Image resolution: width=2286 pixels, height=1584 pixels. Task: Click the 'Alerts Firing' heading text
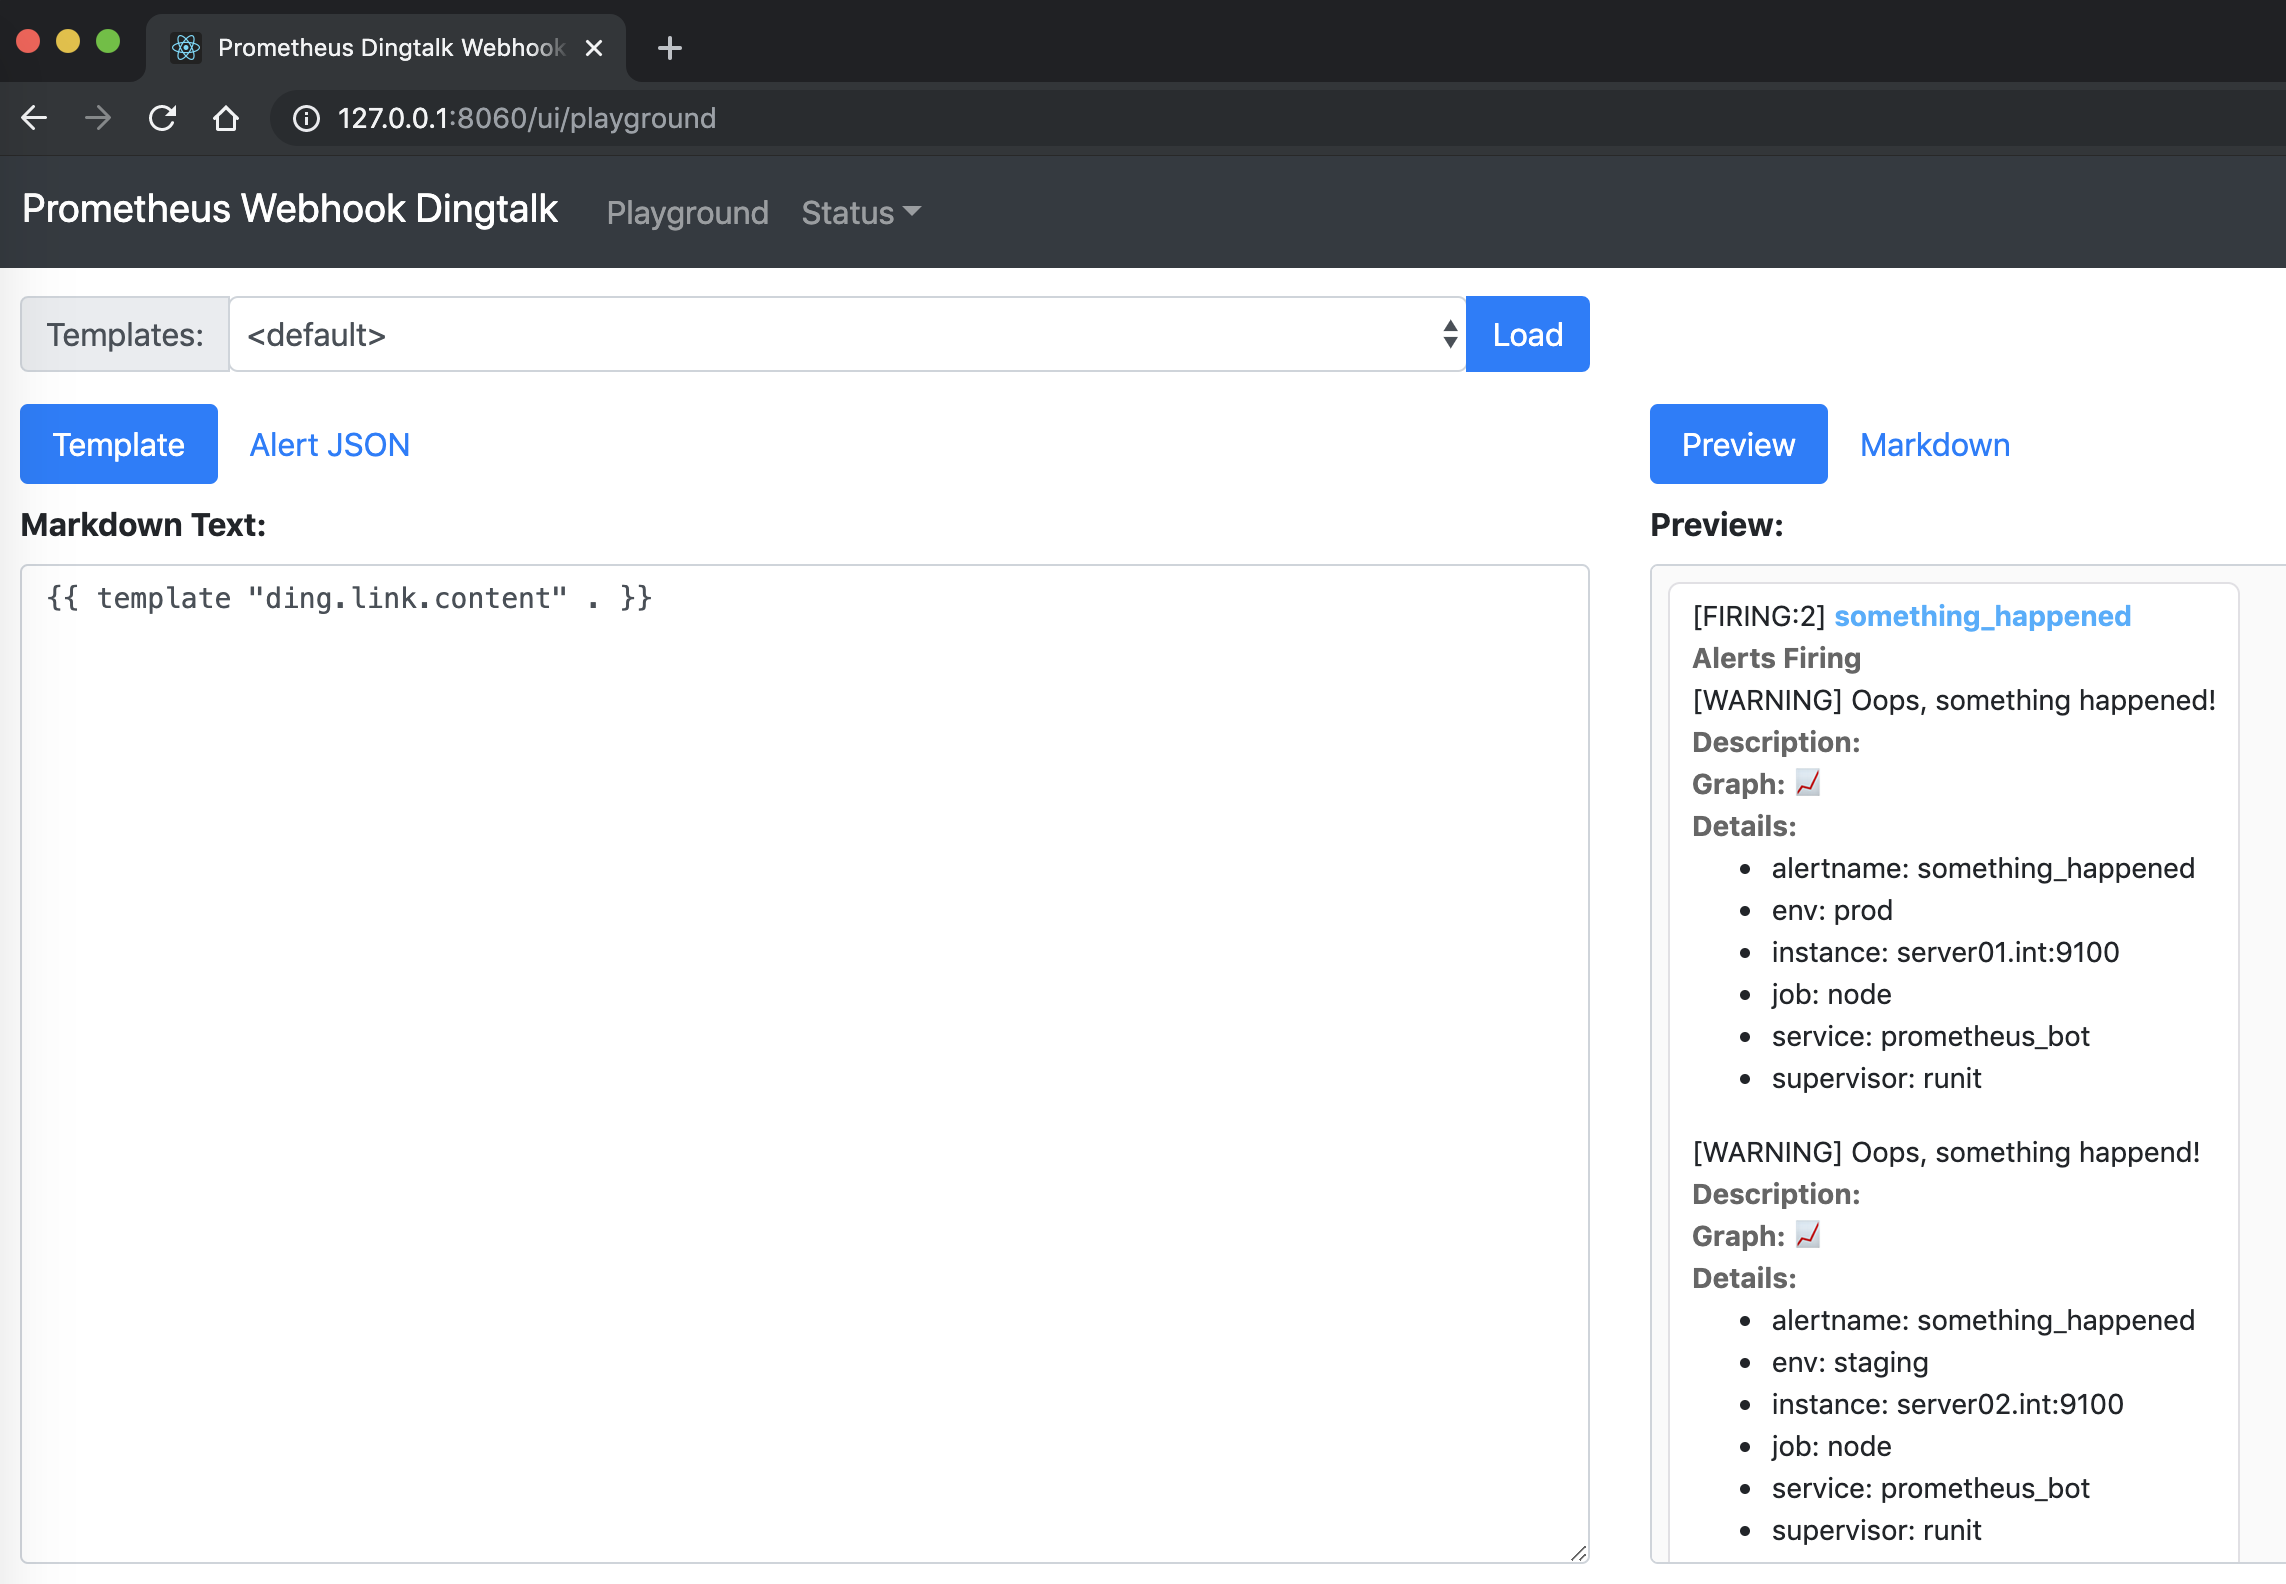[1776, 657]
